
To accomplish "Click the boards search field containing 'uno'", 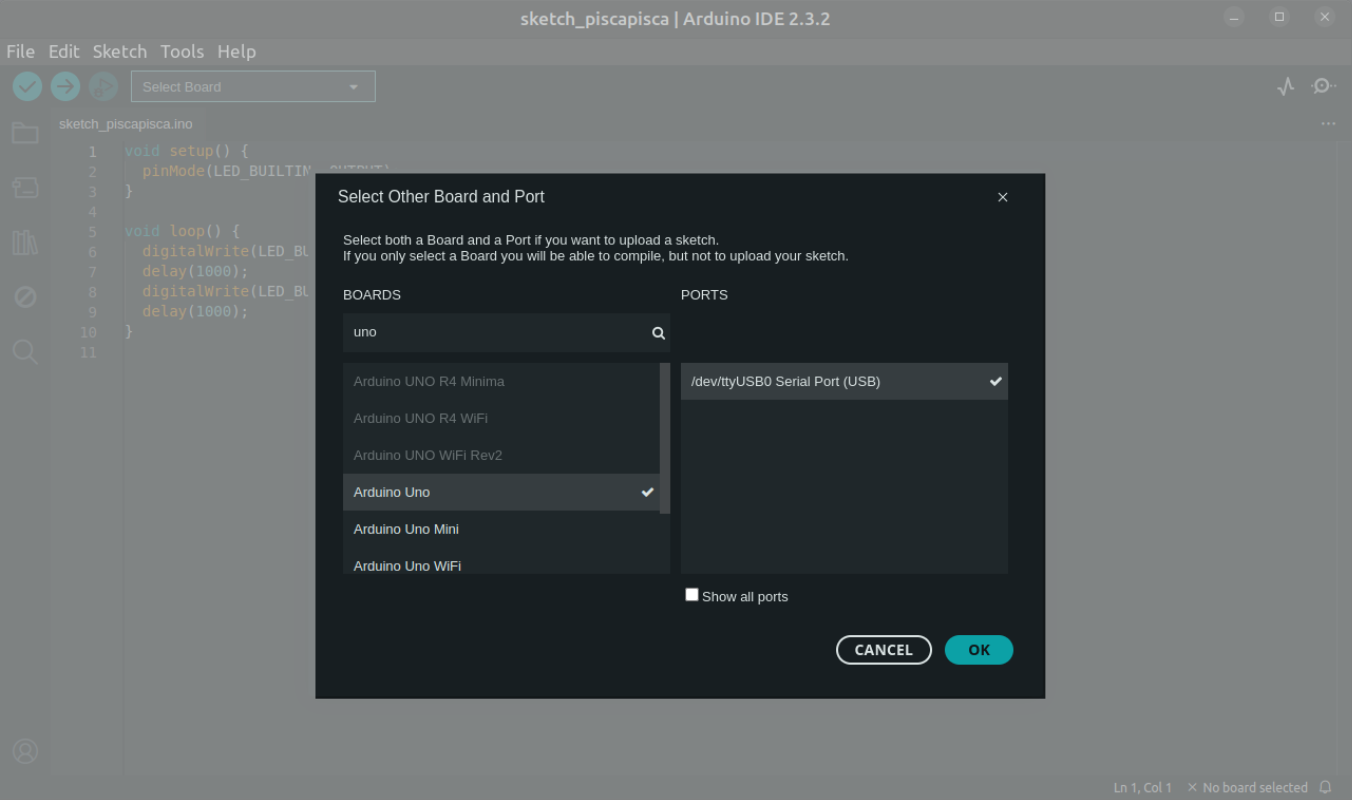I will [506, 333].
